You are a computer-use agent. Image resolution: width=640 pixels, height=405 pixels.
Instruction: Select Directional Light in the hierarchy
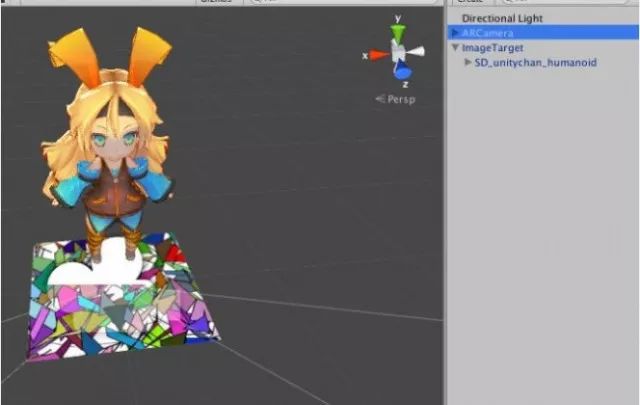click(503, 18)
